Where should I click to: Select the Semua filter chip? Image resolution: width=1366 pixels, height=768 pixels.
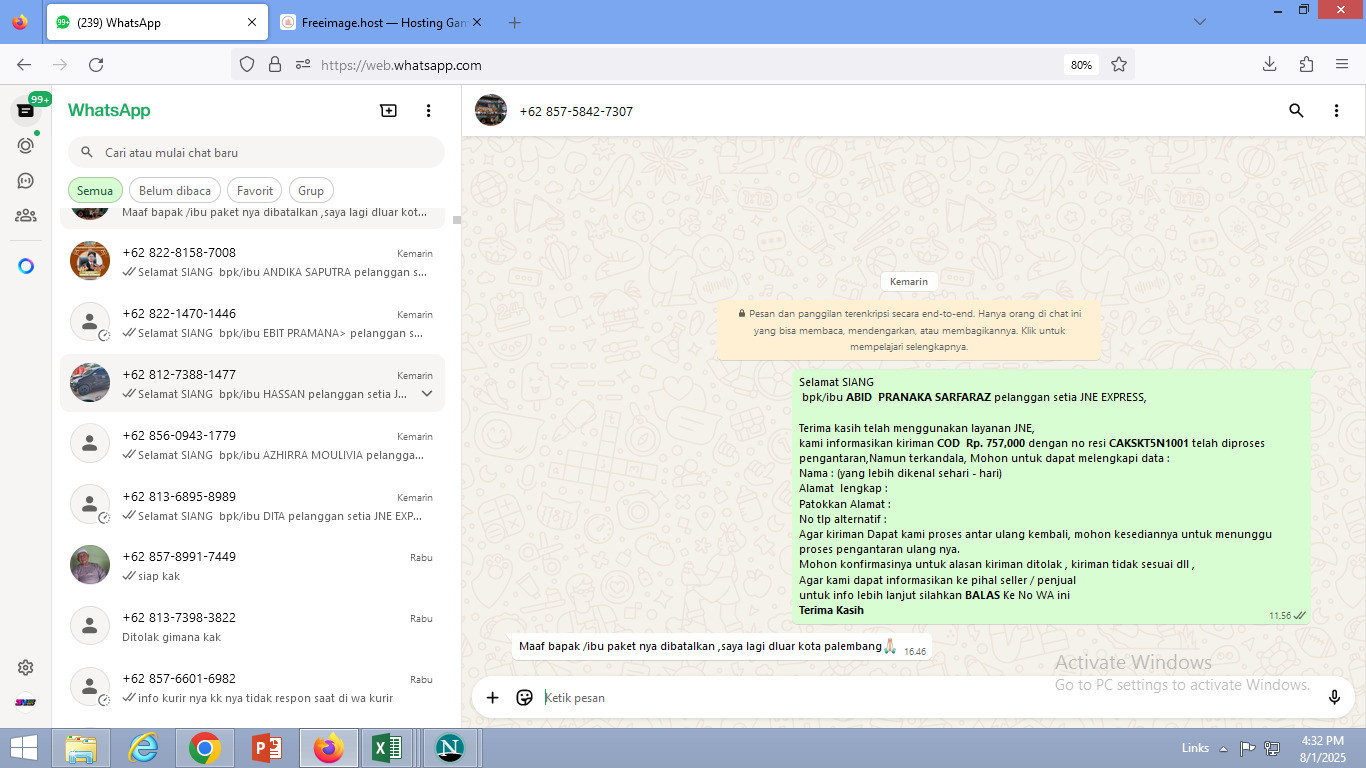point(95,190)
